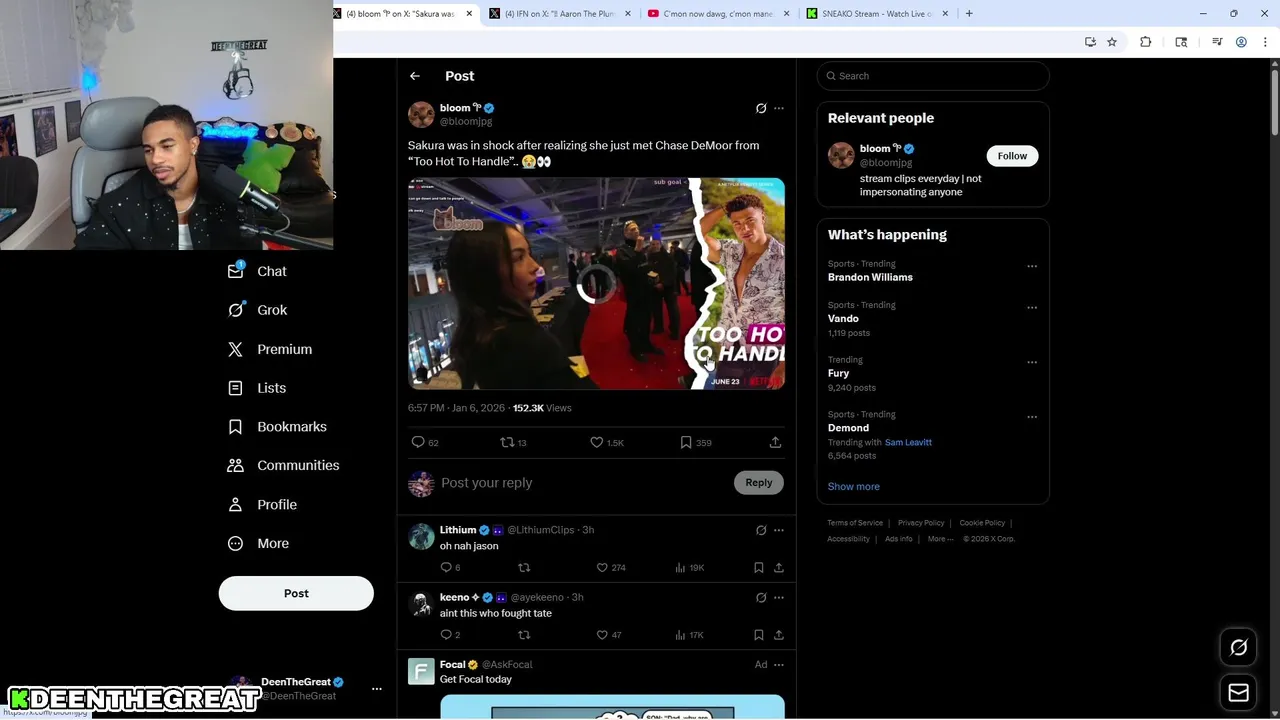Like keeno's comment with 47 likes

point(608,635)
